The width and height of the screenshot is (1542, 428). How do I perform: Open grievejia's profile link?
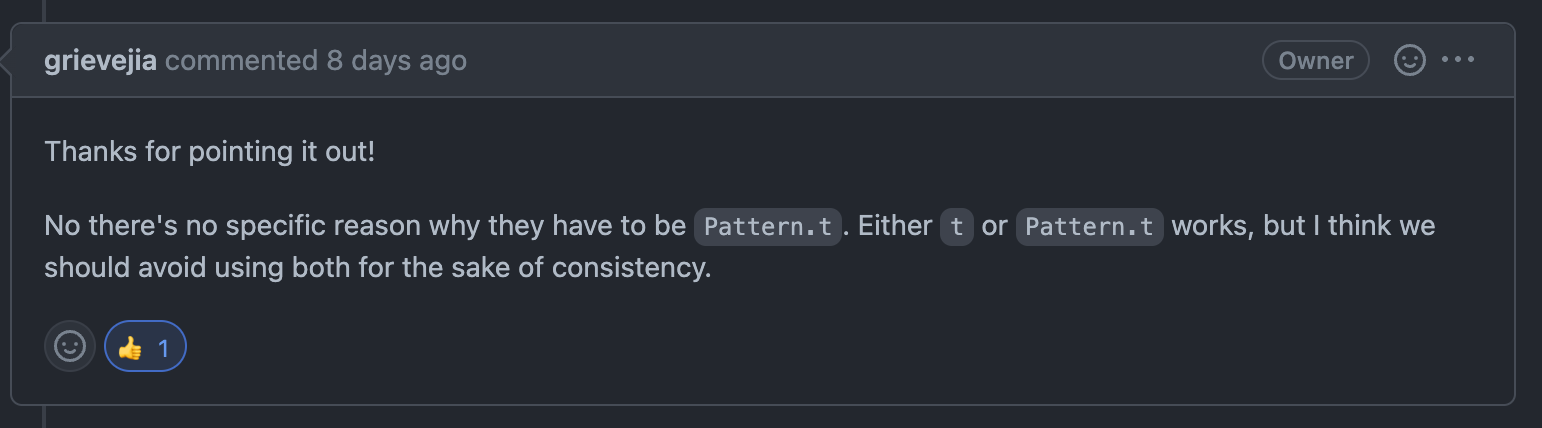(101, 61)
